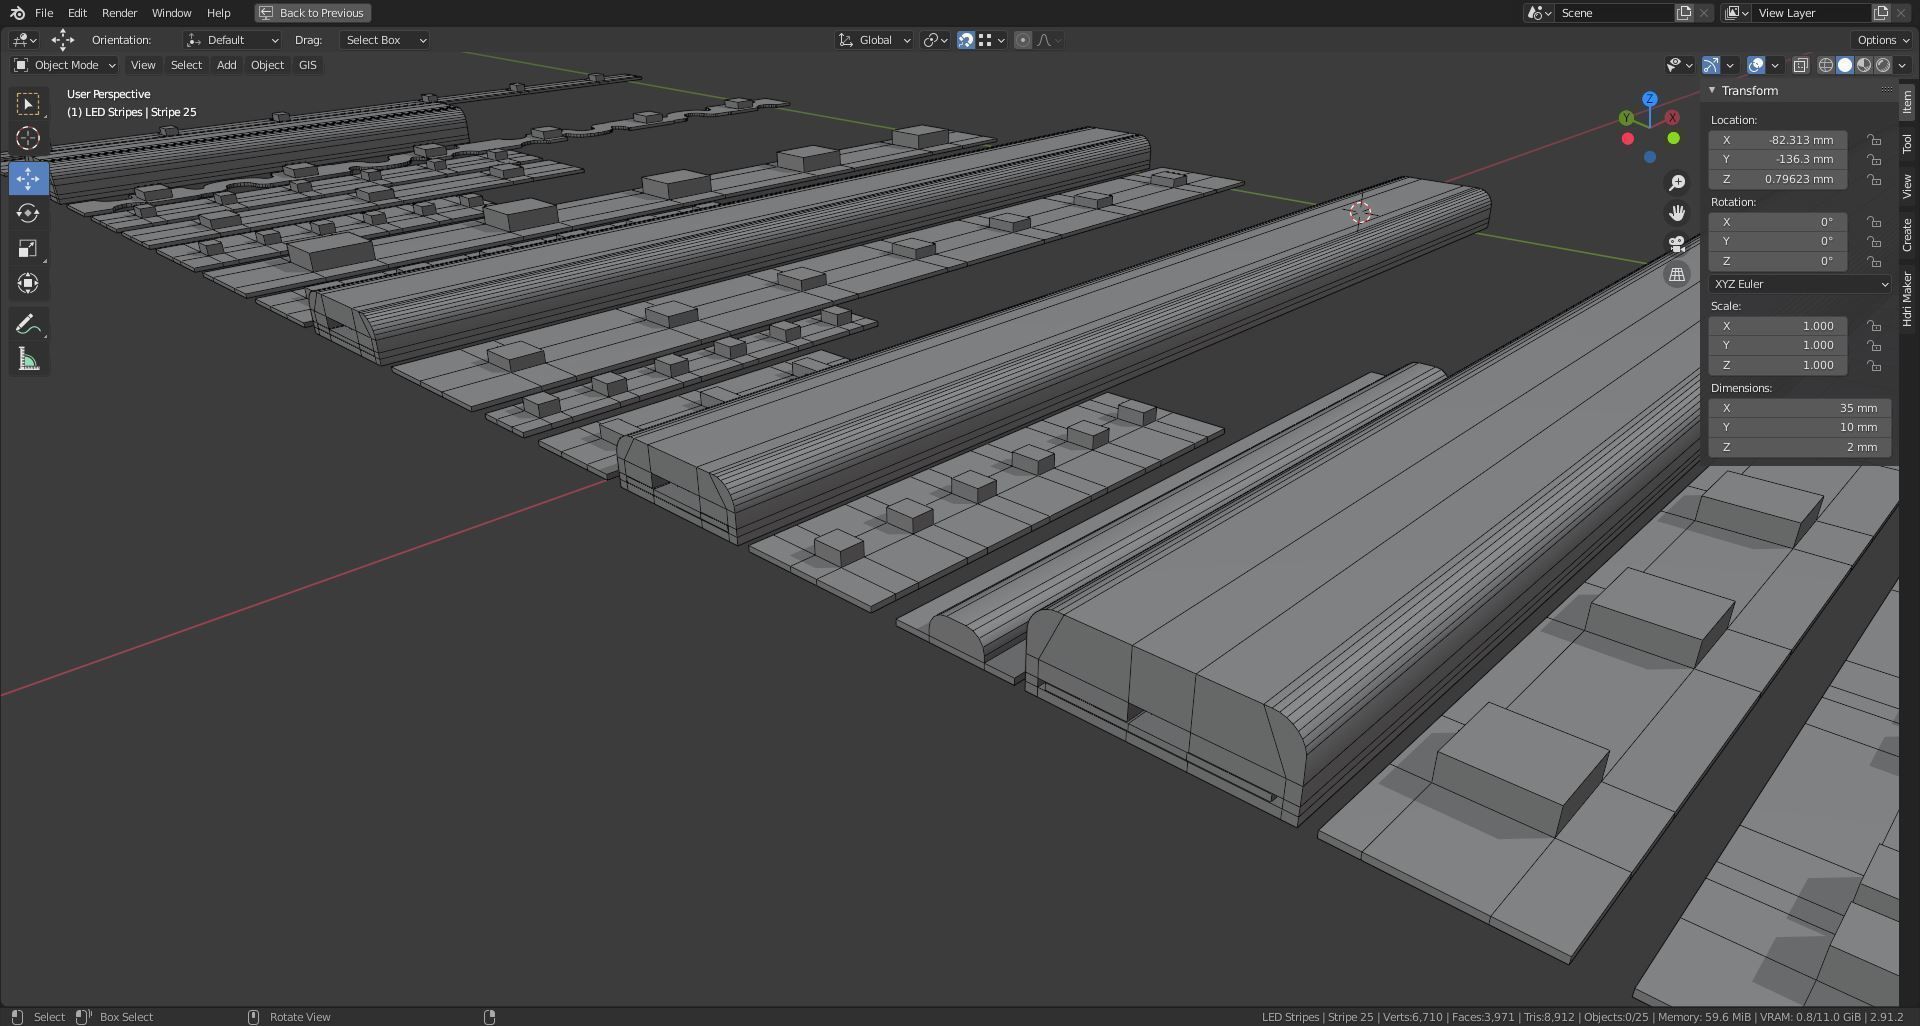Select solid viewport shading
Screen dimensions: 1920x1026
pos(1845,65)
